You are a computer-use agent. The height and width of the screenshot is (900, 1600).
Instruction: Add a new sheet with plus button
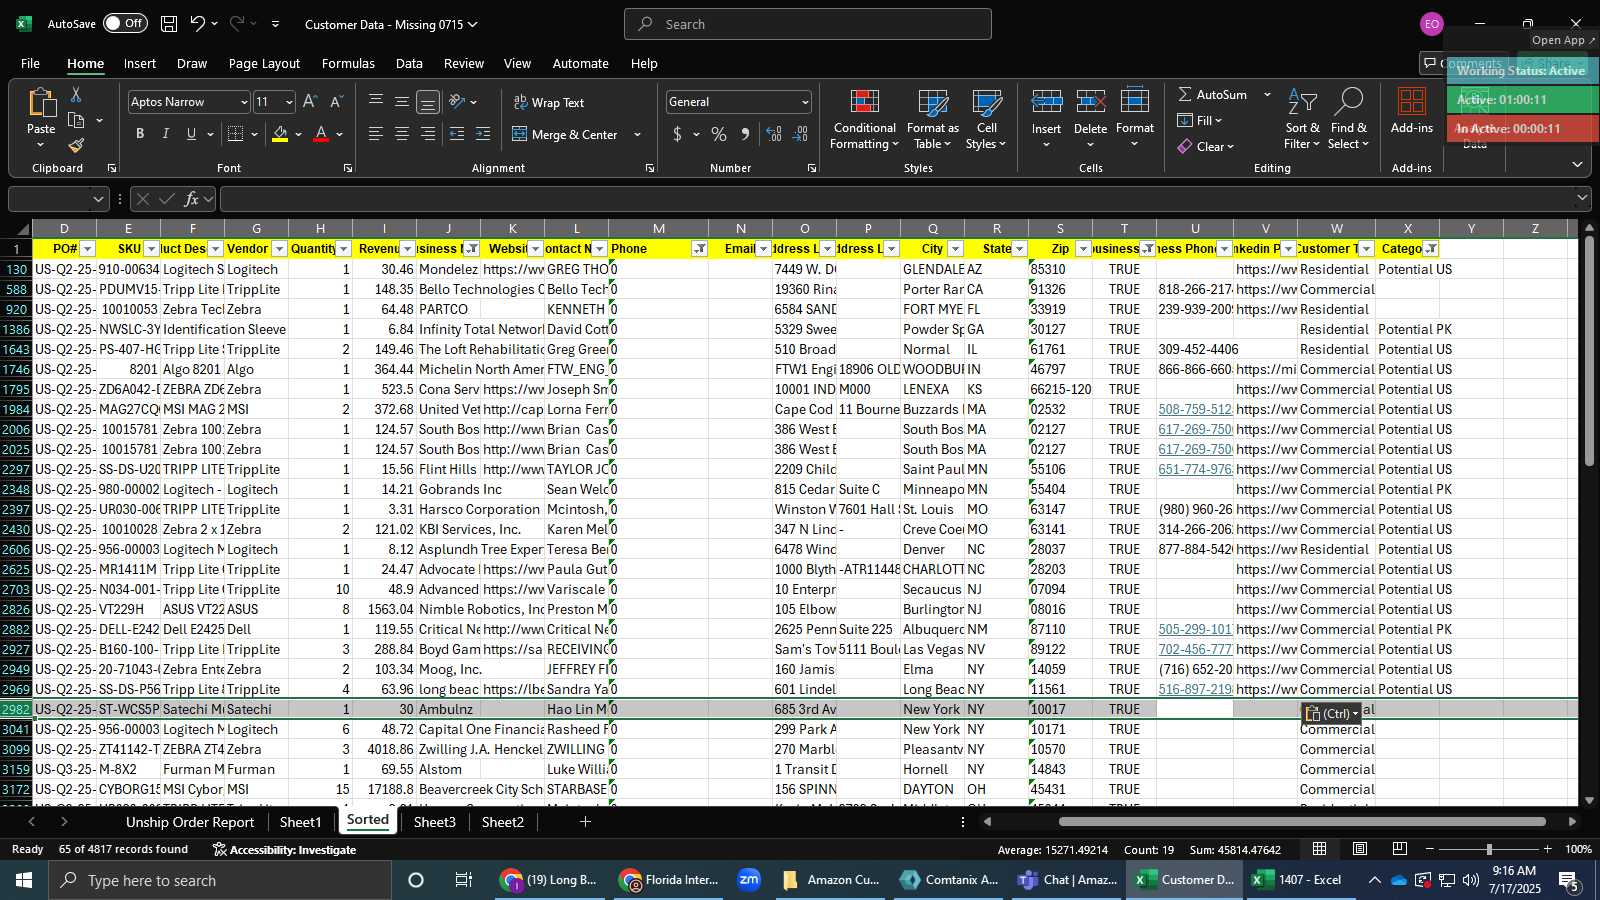(x=585, y=822)
